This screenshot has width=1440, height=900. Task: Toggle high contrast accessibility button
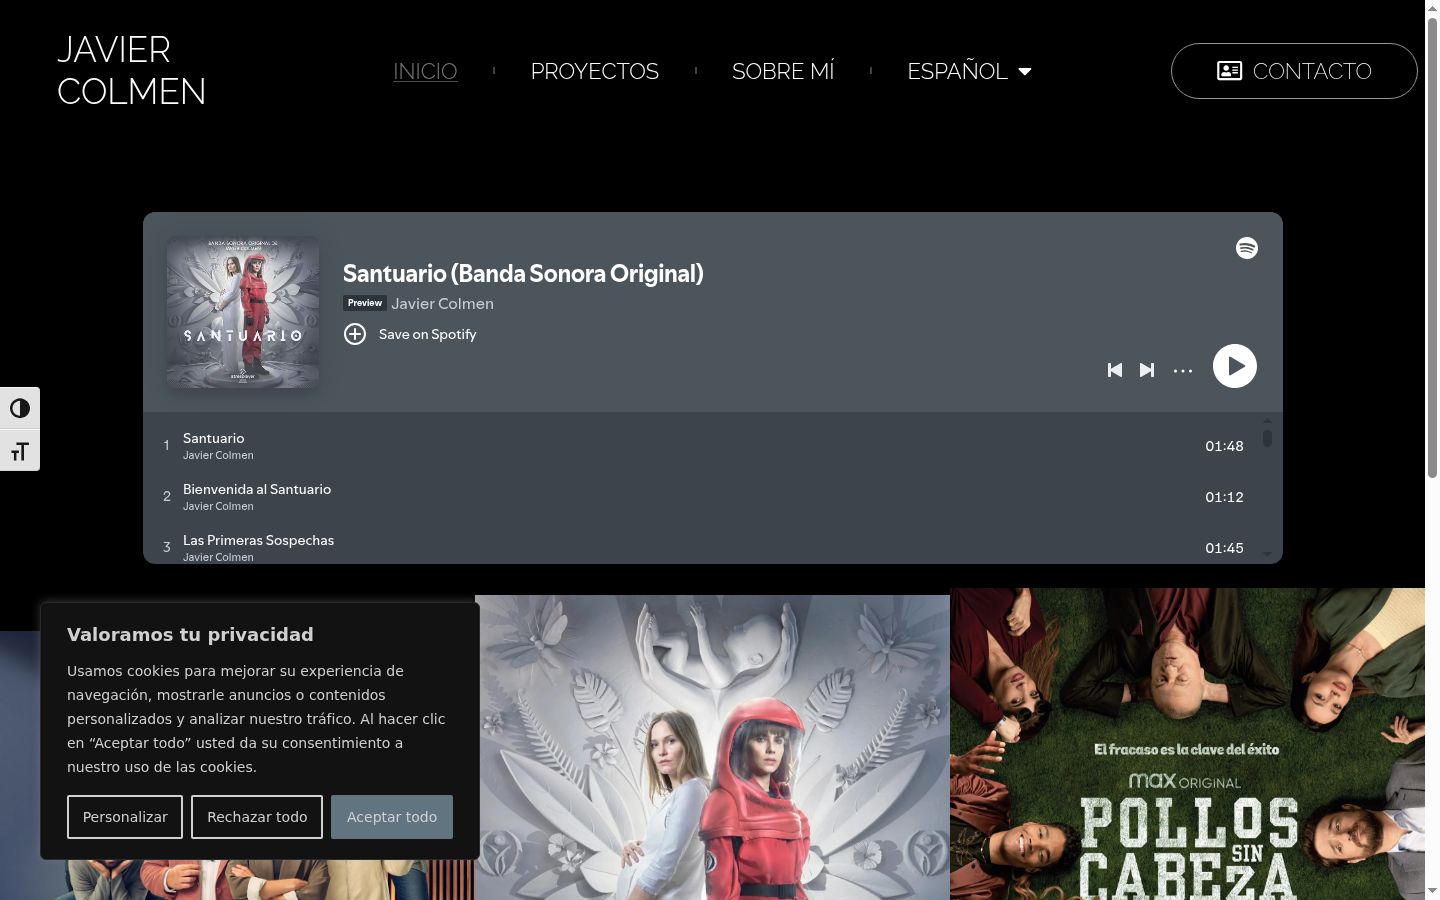[x=20, y=408]
